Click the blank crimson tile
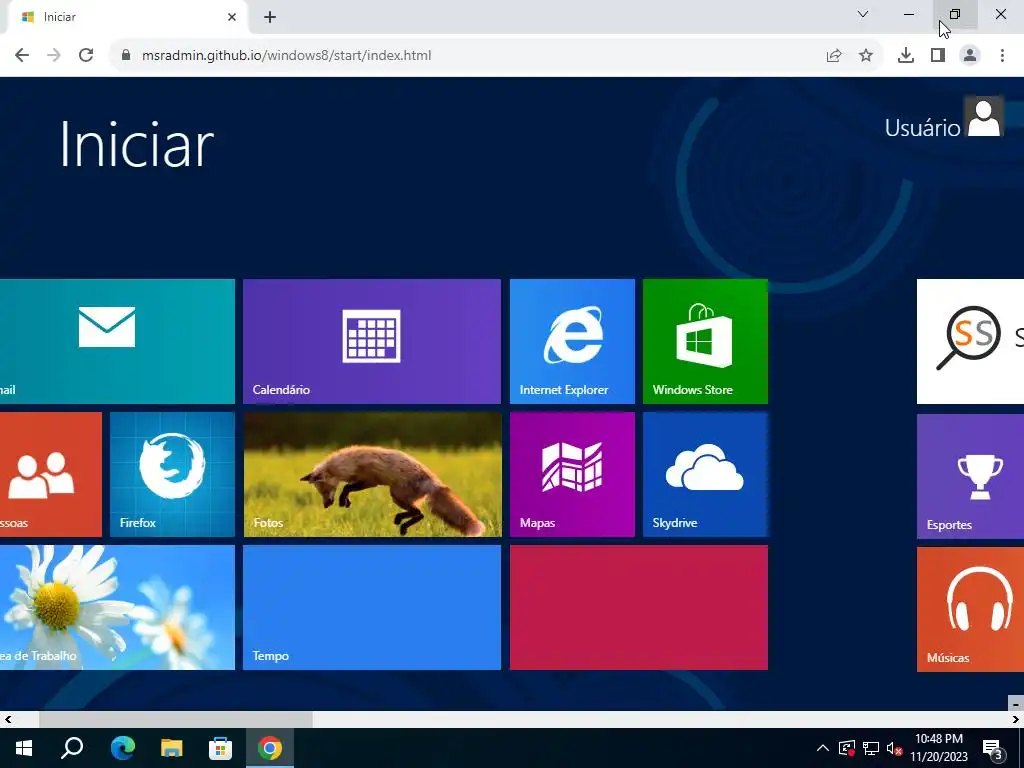 coord(639,608)
